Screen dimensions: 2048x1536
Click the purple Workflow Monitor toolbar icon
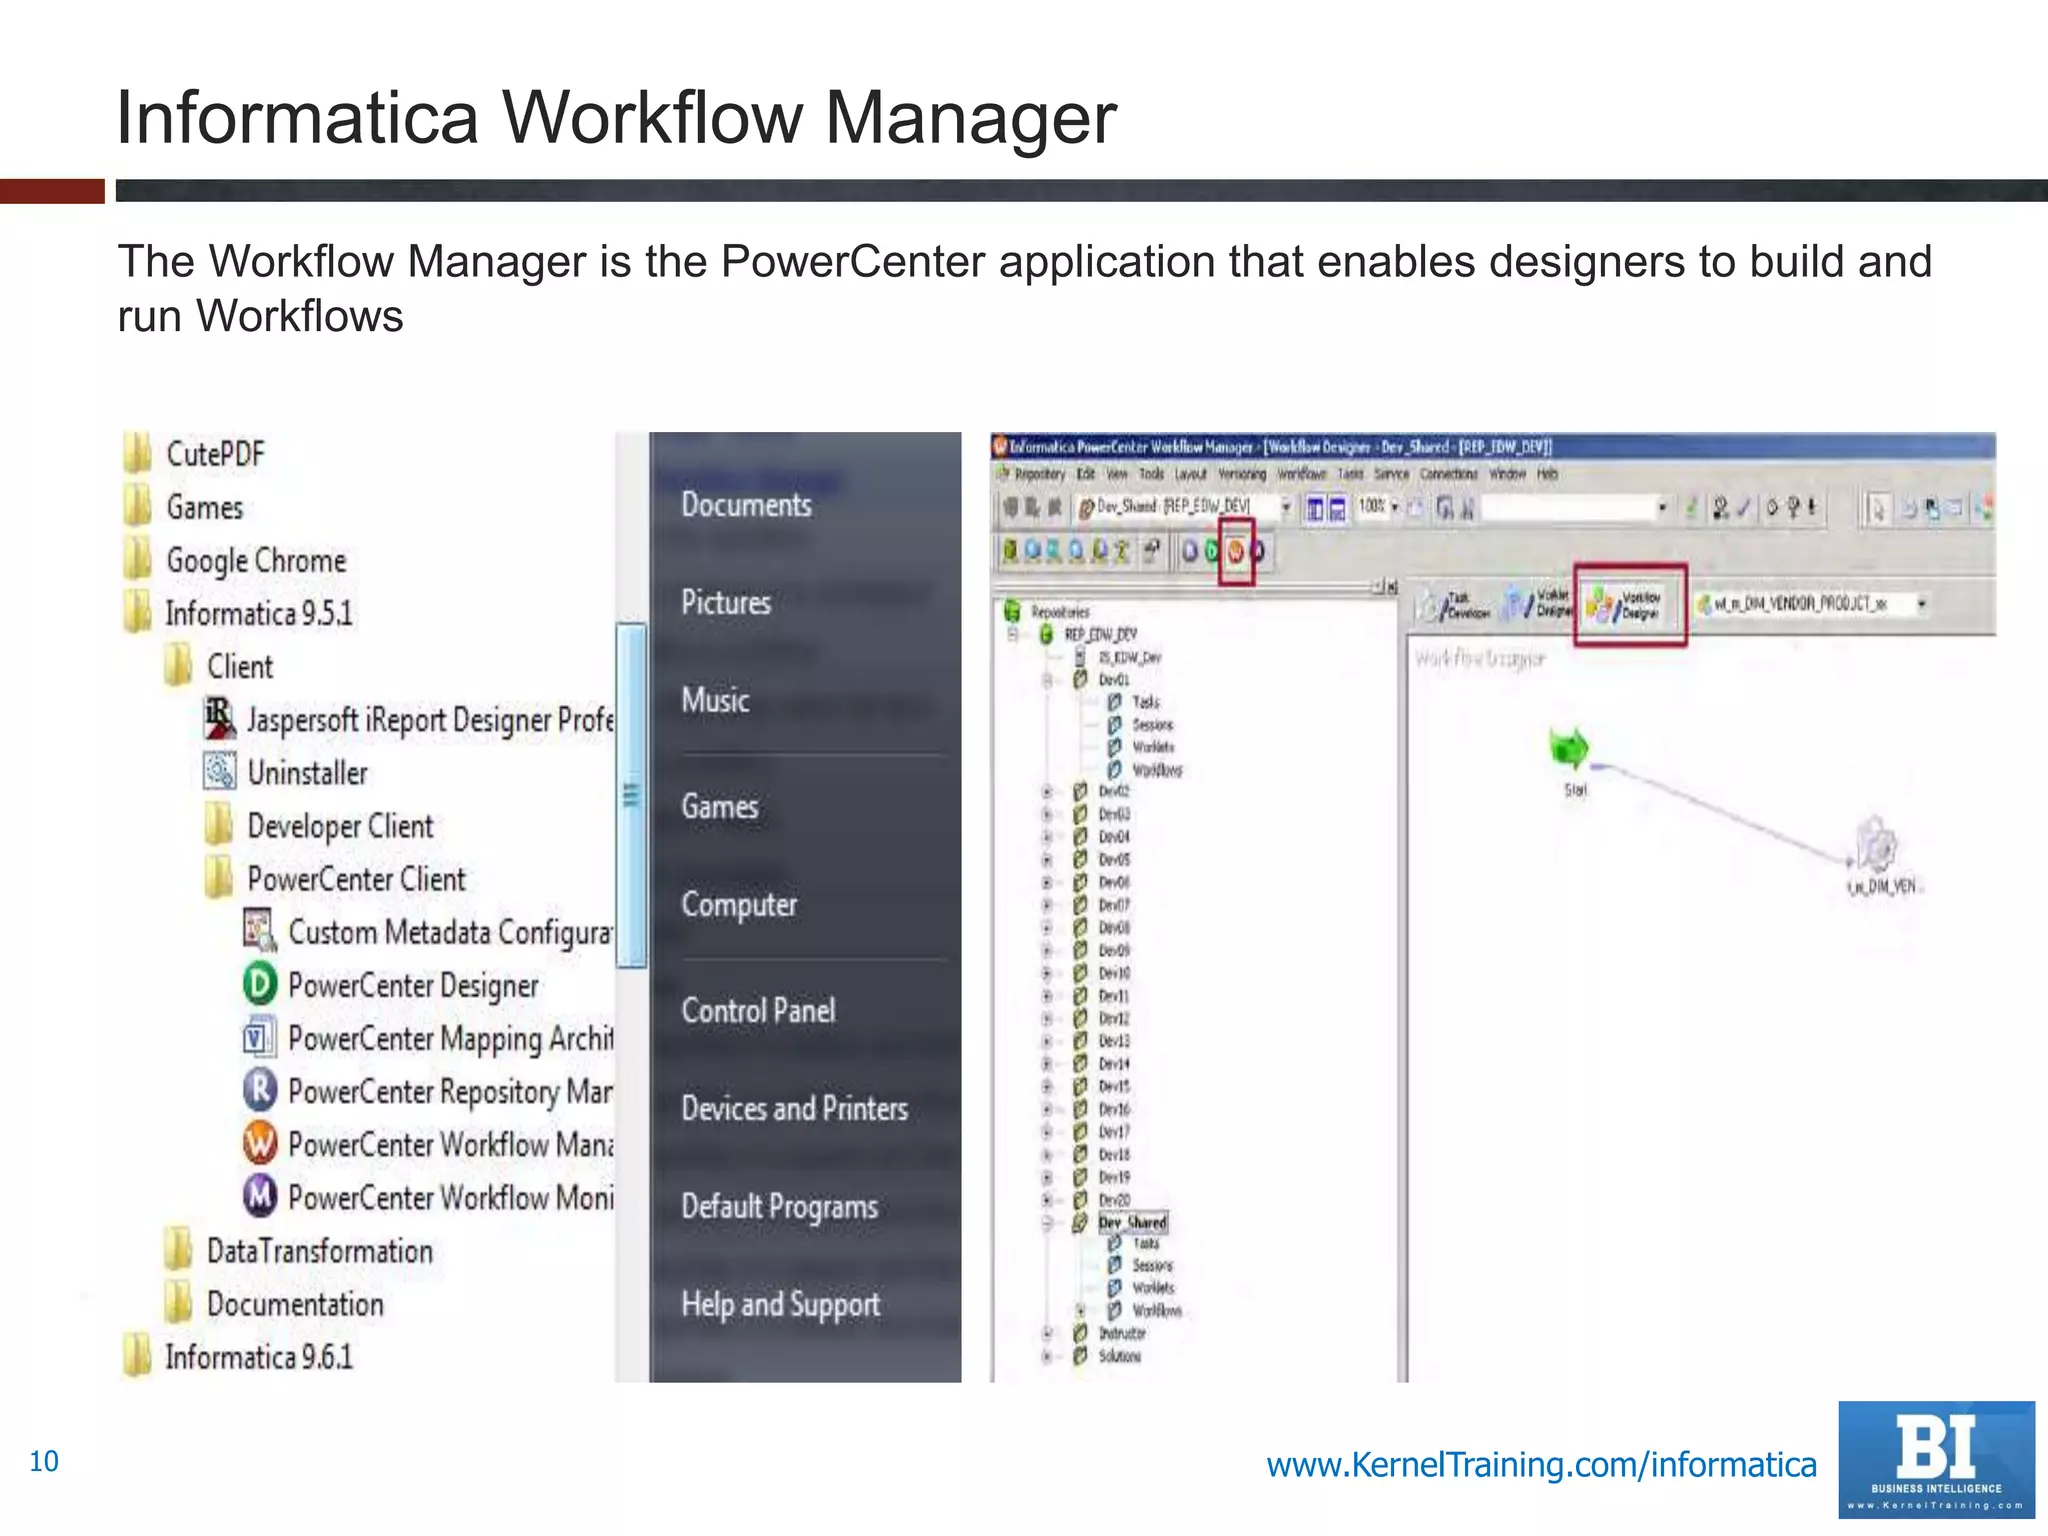tap(1258, 551)
